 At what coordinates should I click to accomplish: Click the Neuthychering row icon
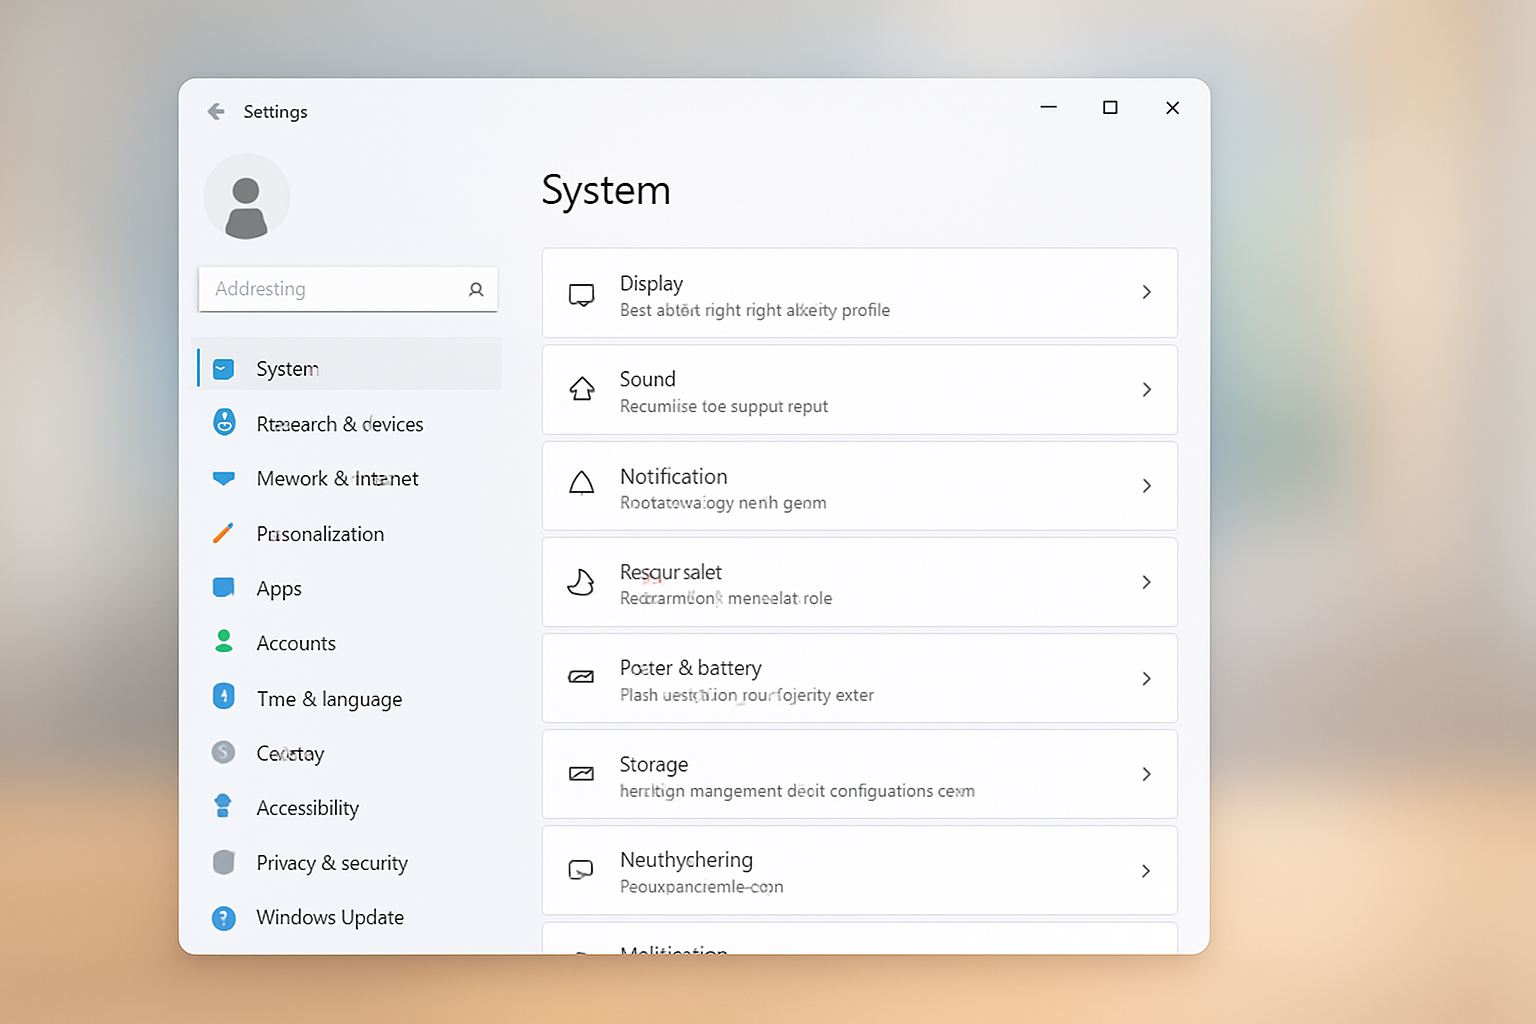[581, 870]
